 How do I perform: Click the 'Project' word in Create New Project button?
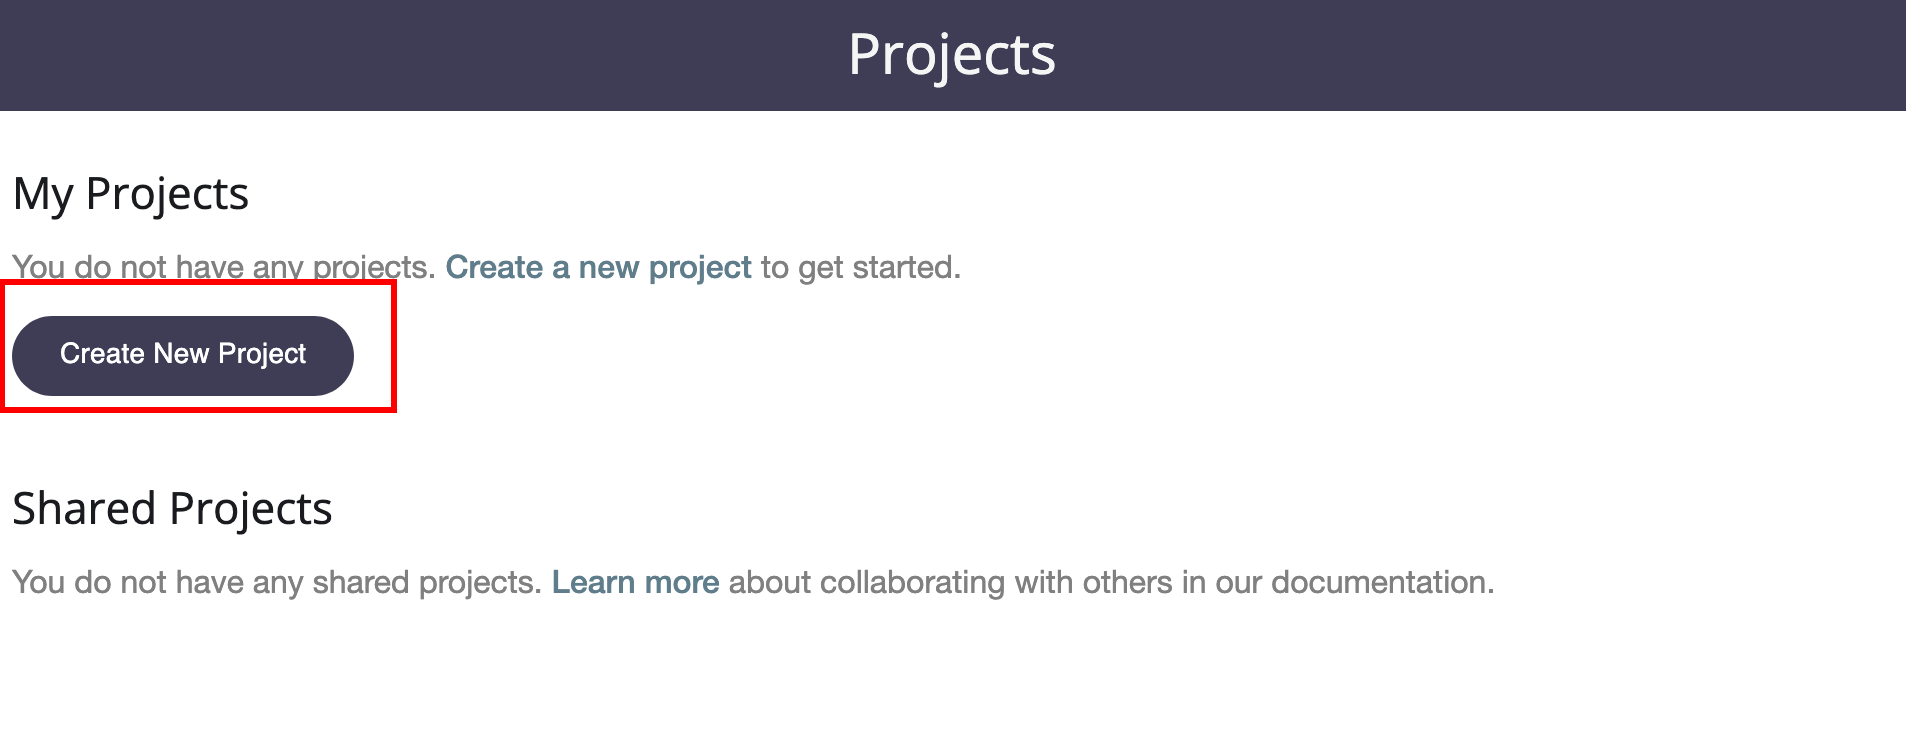tap(262, 355)
